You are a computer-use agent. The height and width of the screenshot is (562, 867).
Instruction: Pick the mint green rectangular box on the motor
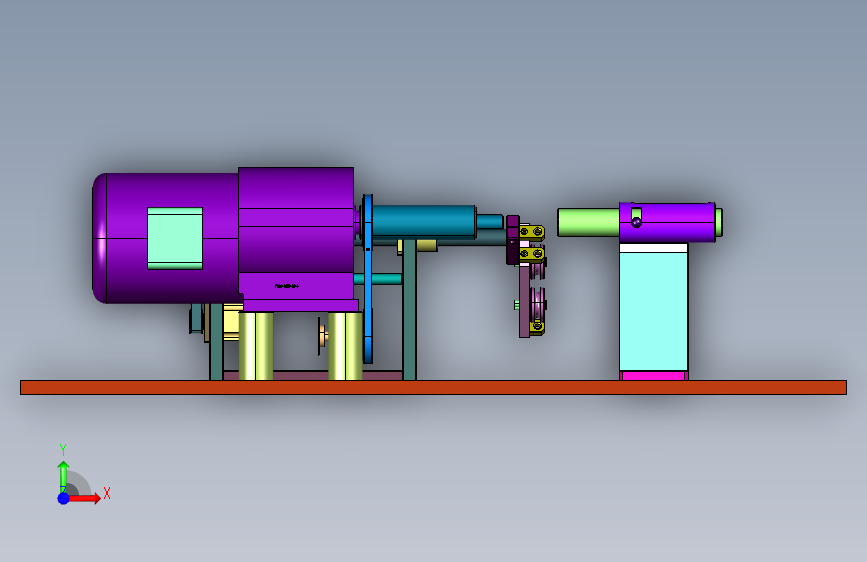(175, 238)
